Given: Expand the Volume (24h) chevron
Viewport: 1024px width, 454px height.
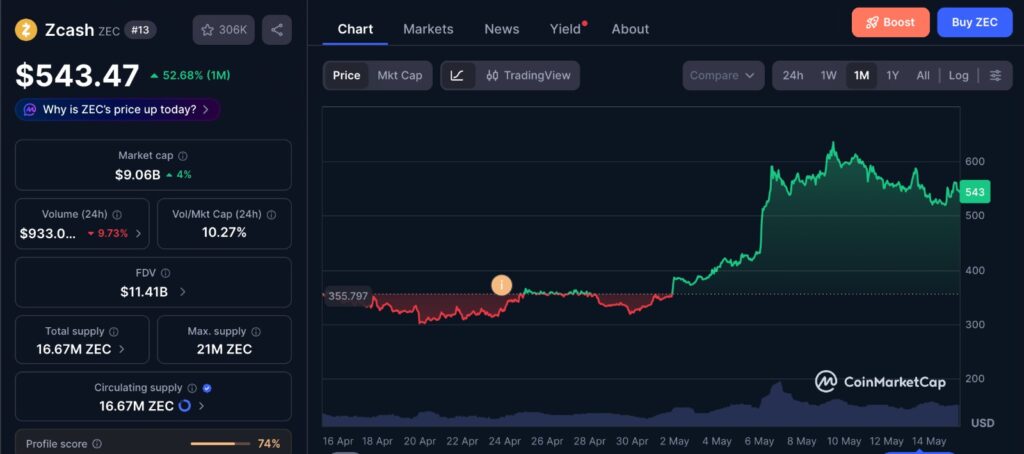Looking at the screenshot, I should tap(138, 233).
